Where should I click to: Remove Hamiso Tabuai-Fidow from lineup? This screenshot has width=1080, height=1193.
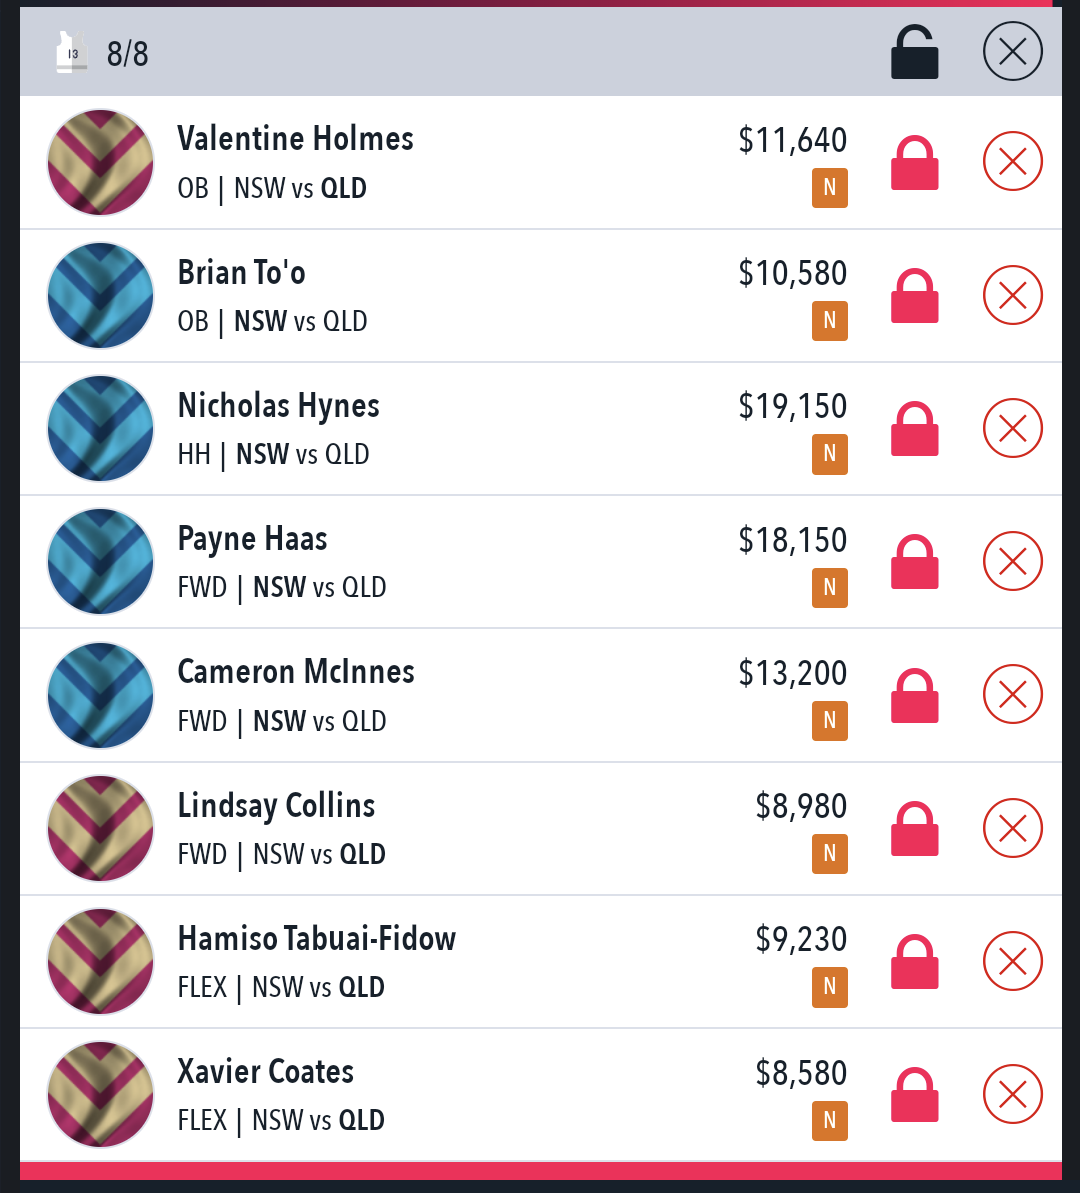click(x=1012, y=961)
